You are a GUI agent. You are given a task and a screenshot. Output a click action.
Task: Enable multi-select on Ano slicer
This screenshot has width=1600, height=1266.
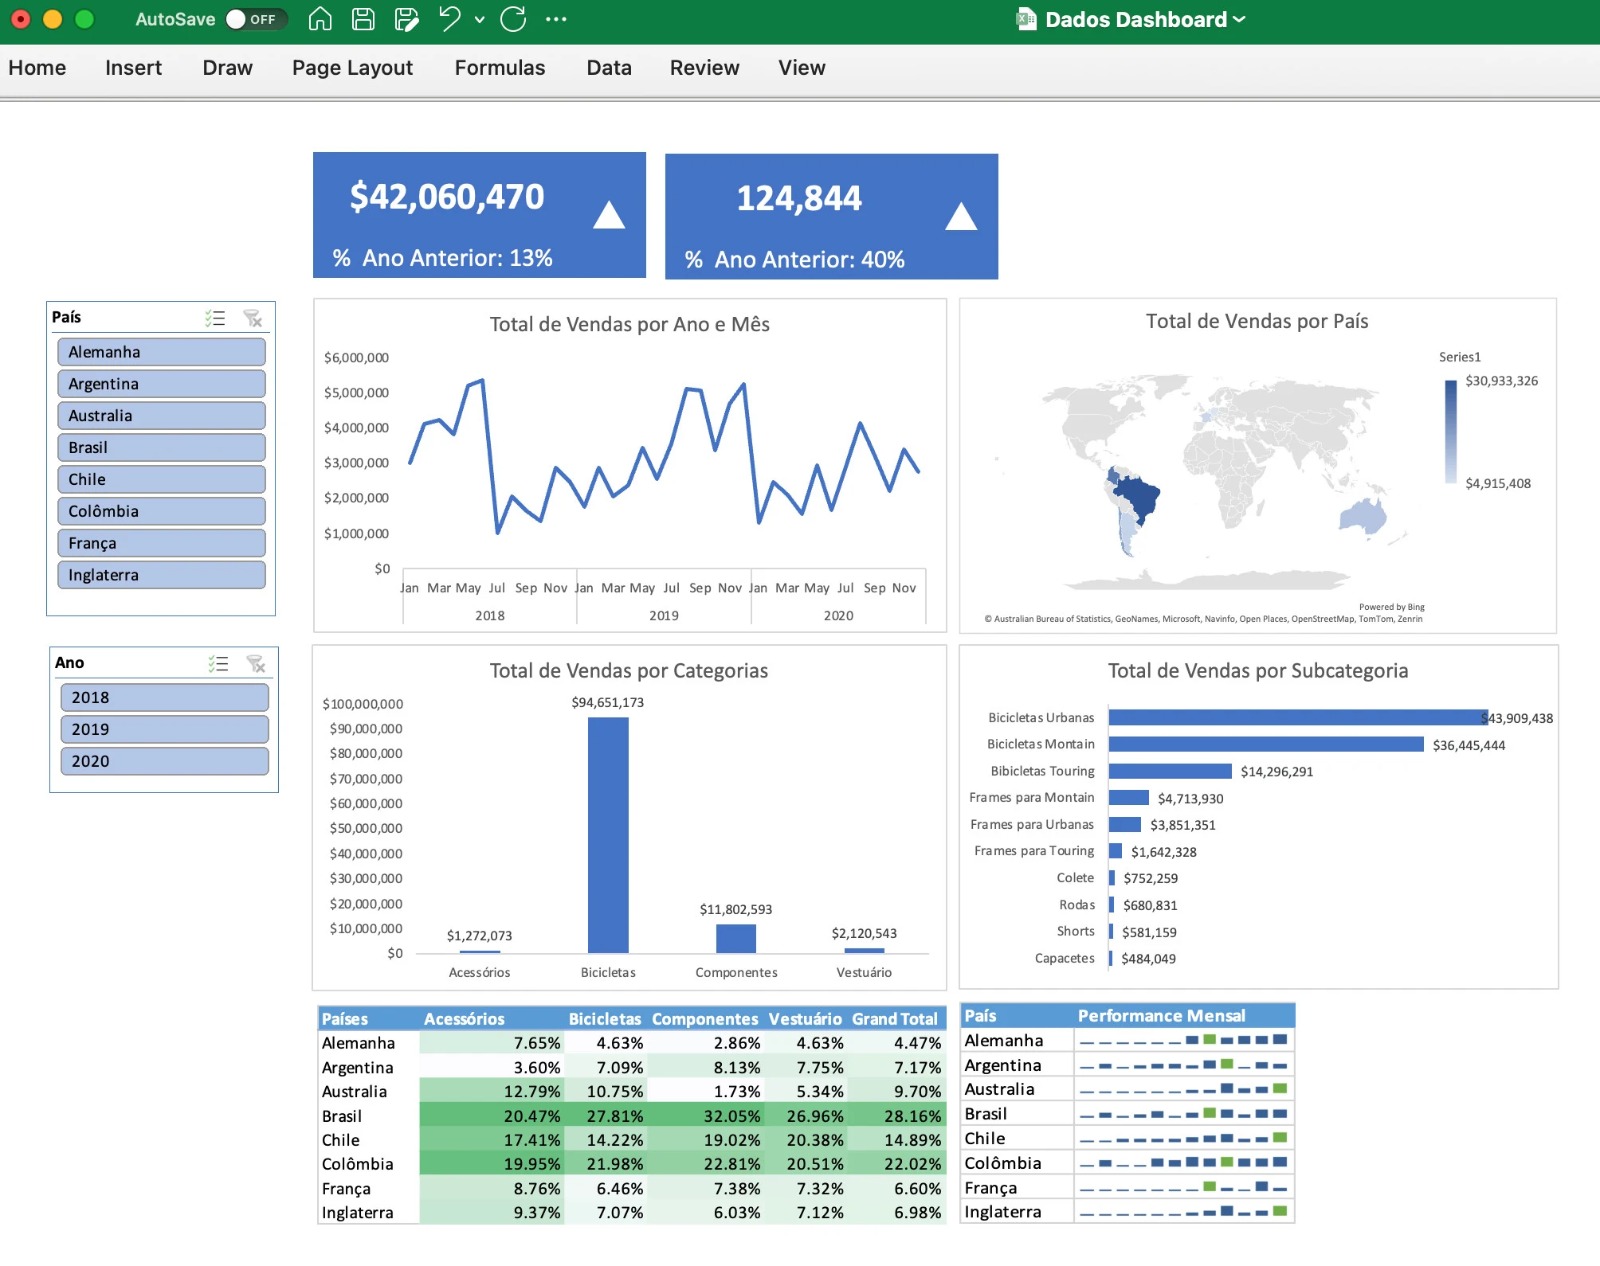[x=218, y=664]
